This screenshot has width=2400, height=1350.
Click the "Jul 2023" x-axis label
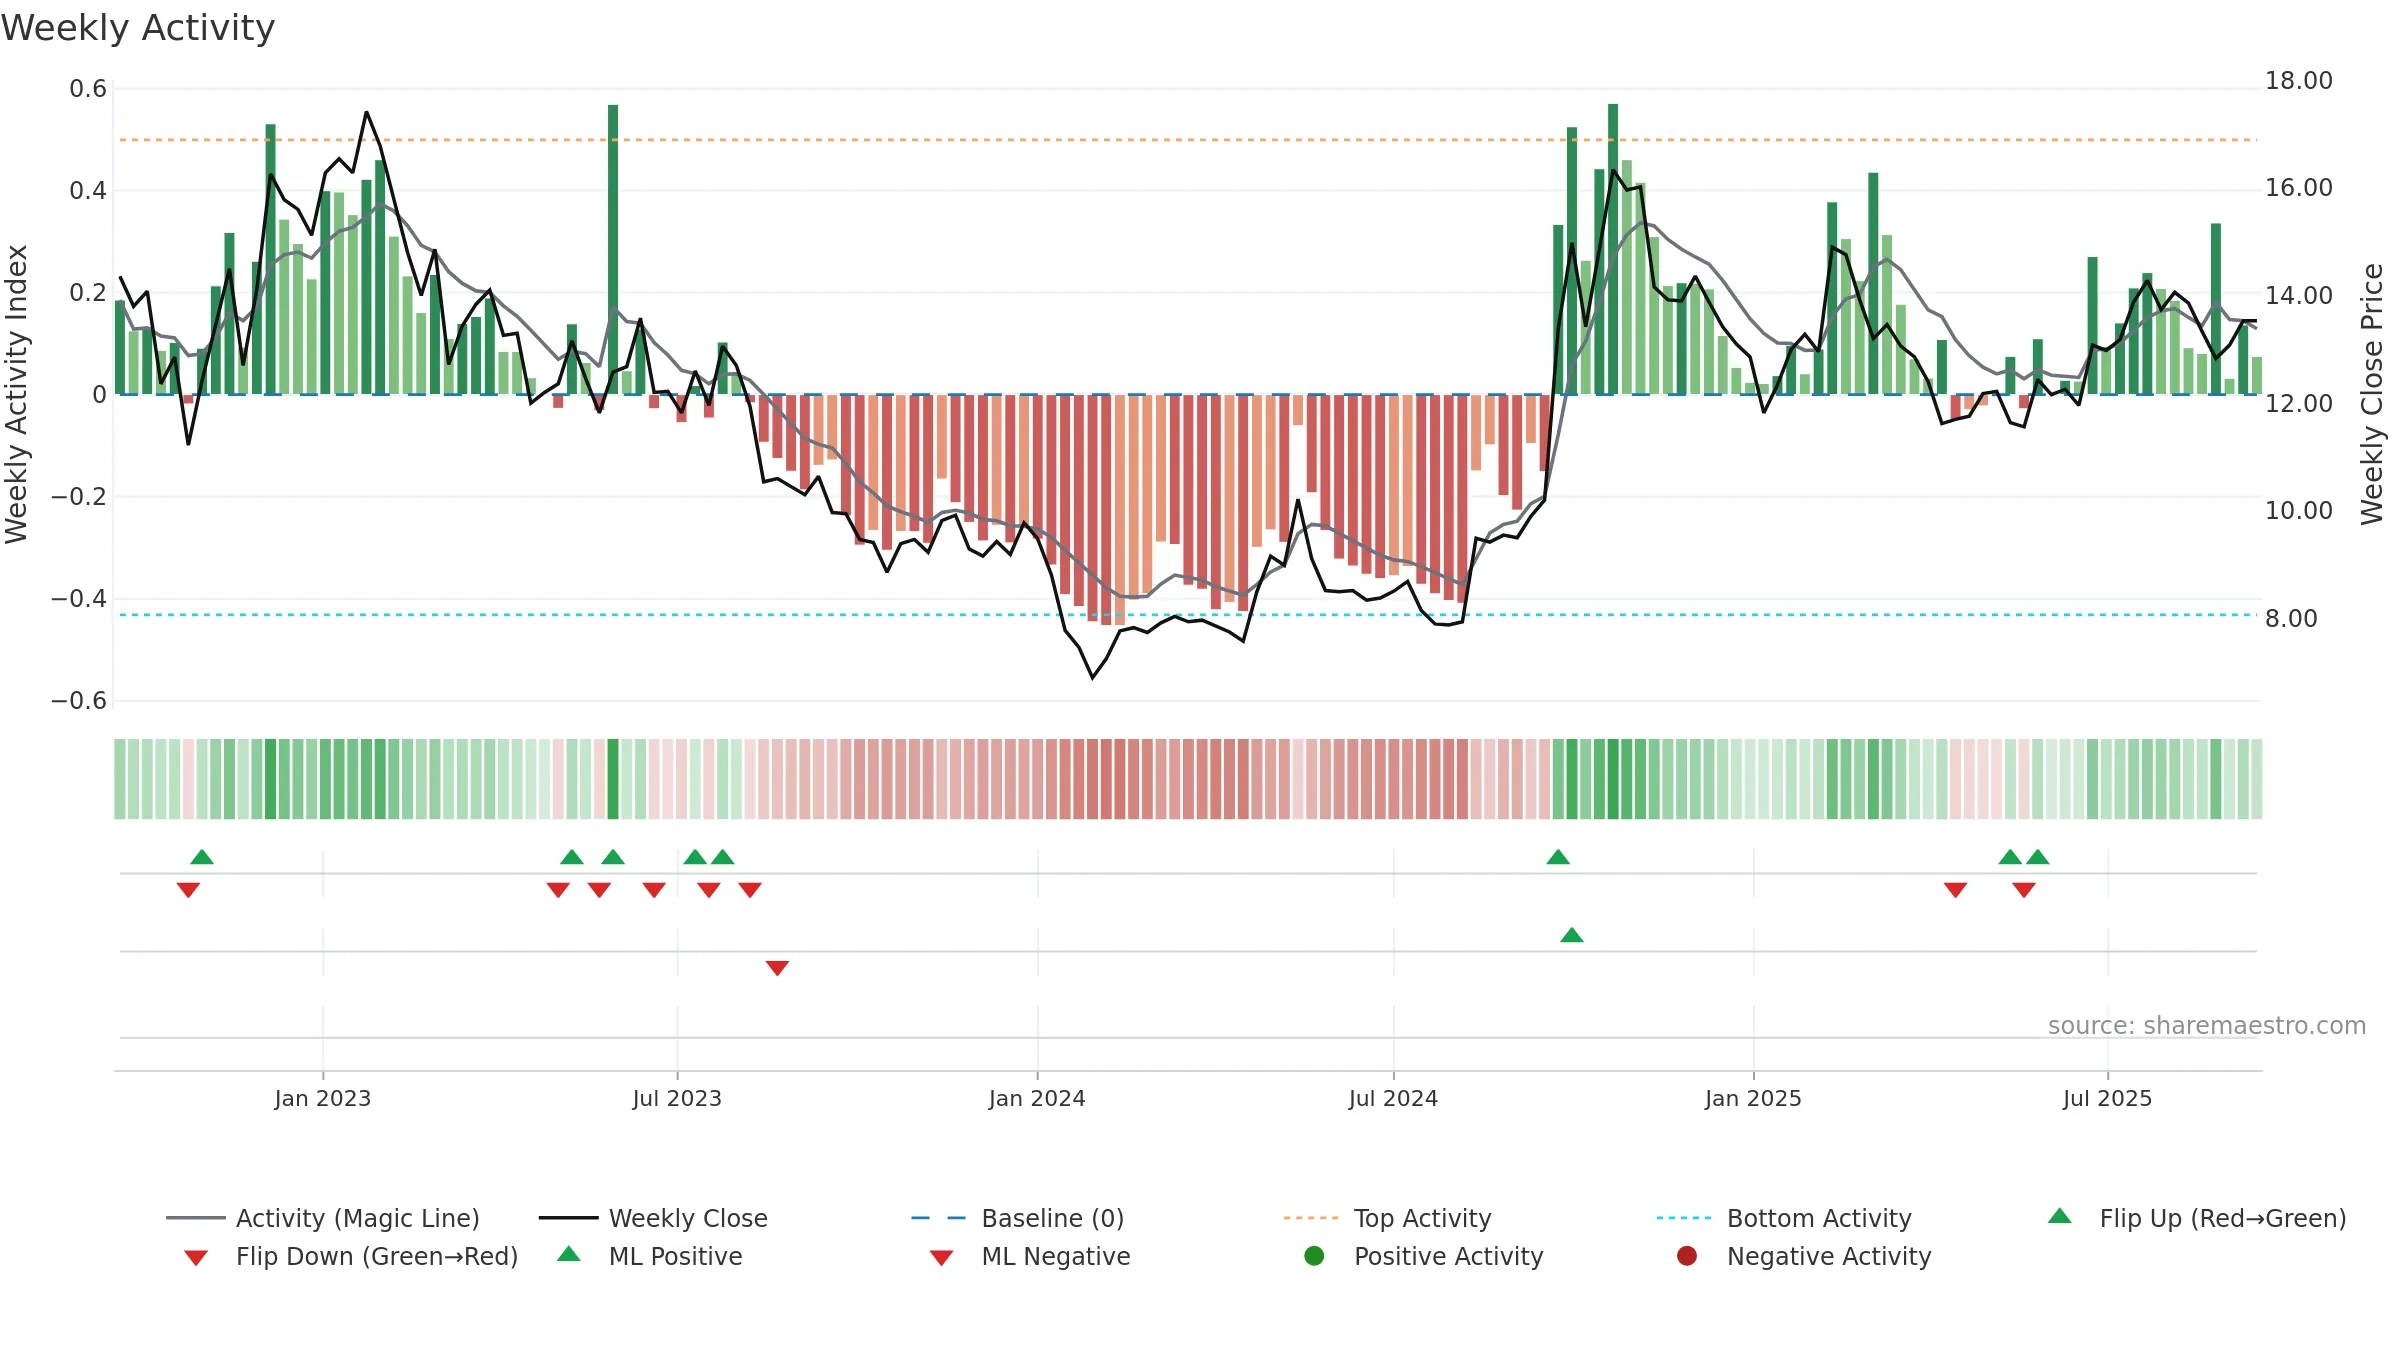tap(677, 1098)
